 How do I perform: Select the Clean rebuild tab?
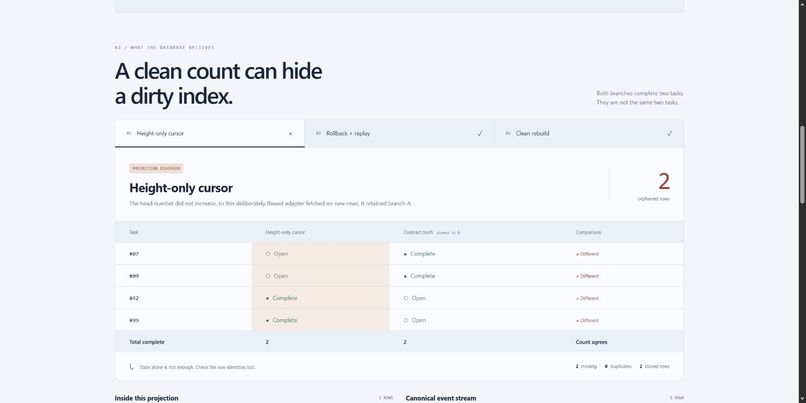pyautogui.click(x=589, y=134)
